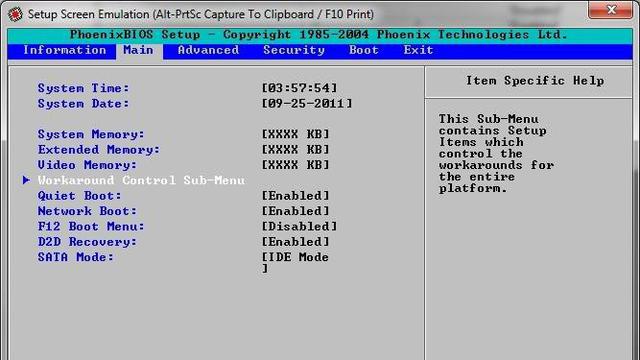Toggle F12 Boot Menu Disabled value
The width and height of the screenshot is (640, 360).
click(x=300, y=227)
